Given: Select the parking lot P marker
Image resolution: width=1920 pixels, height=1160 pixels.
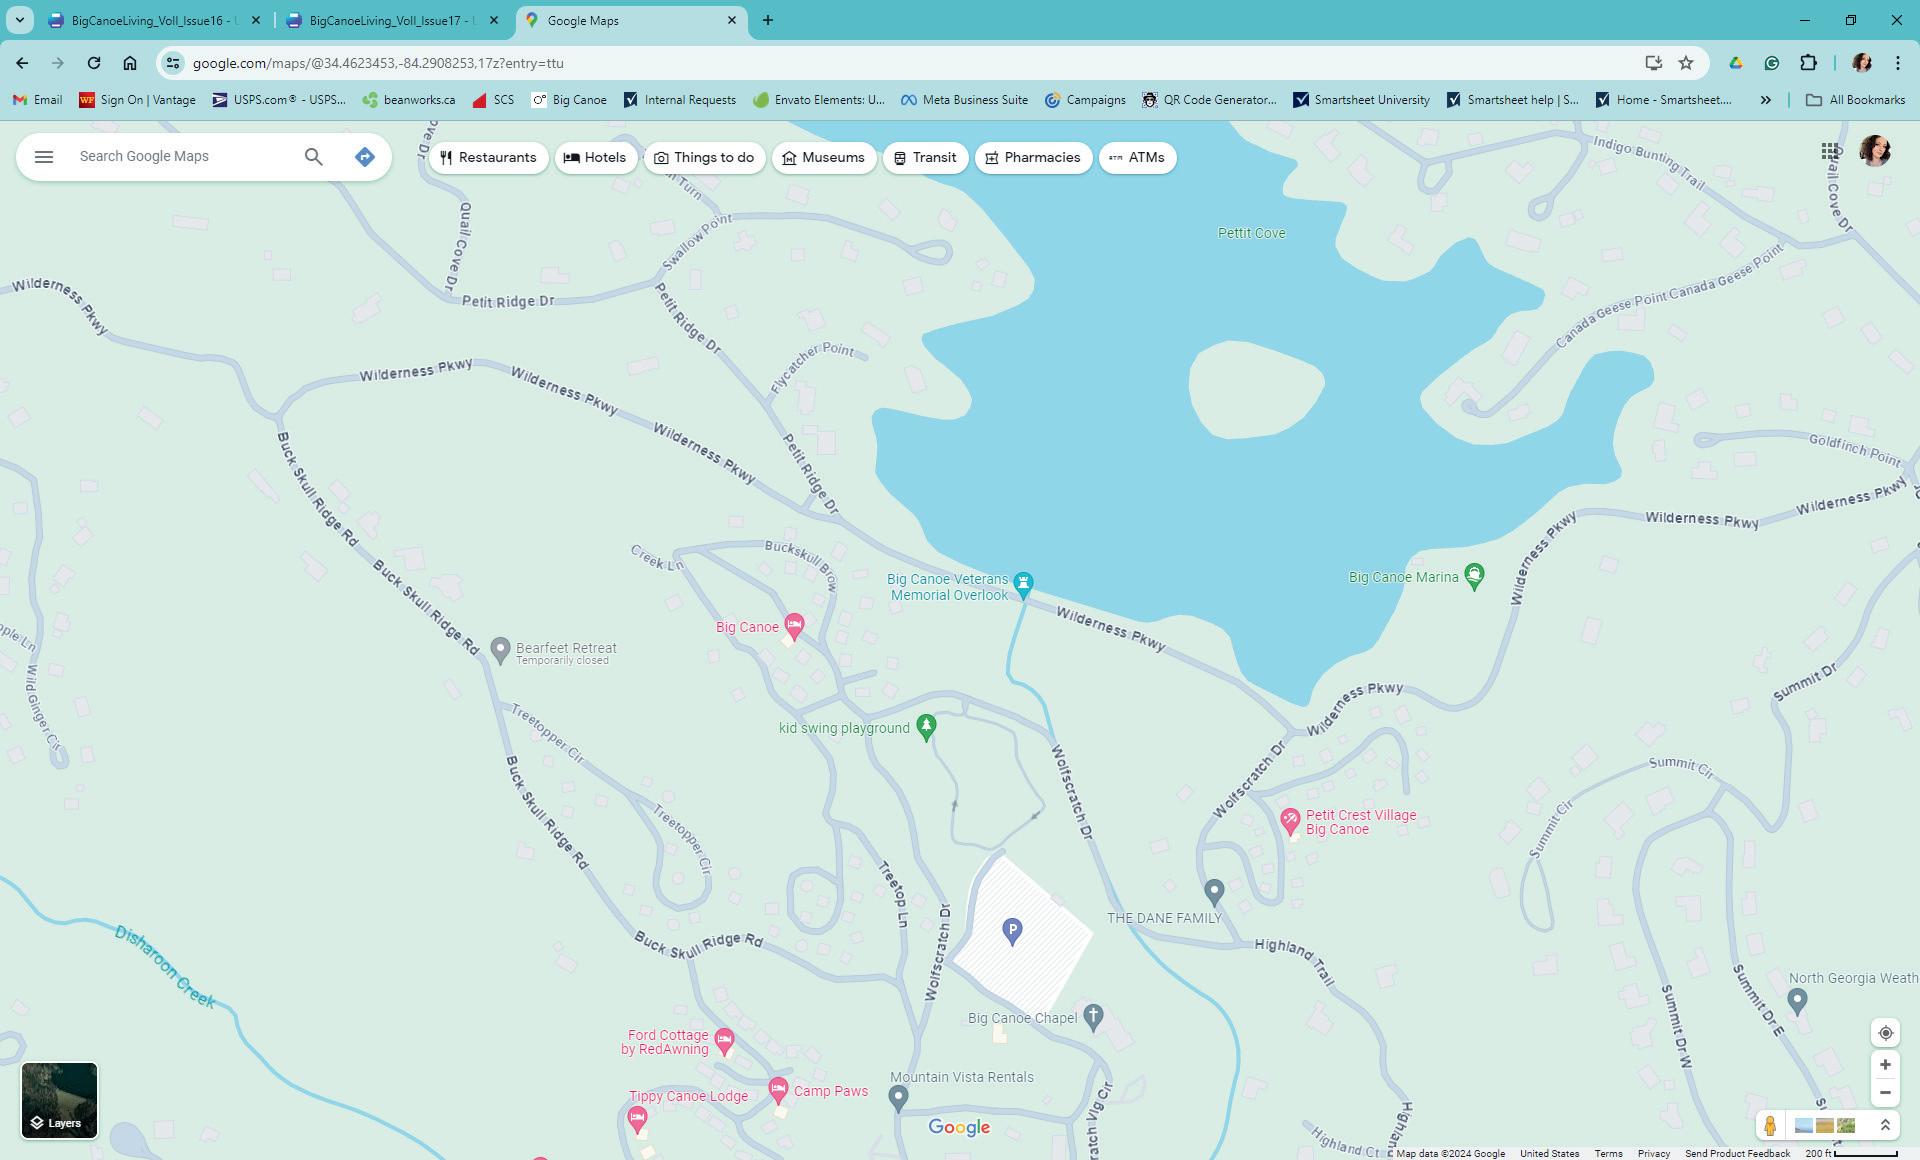Looking at the screenshot, I should (1012, 931).
